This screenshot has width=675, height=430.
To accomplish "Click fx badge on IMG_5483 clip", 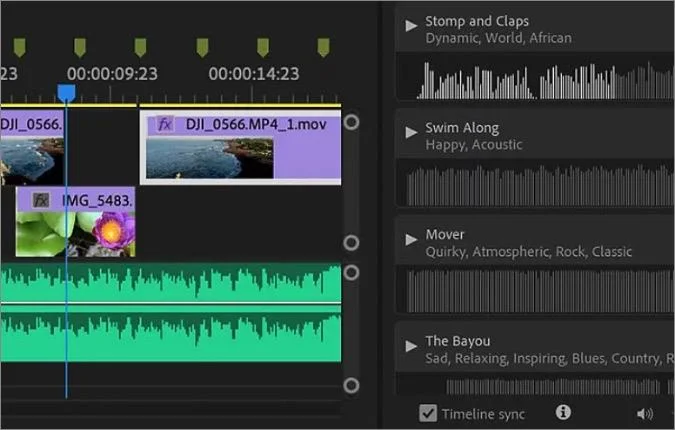I will pyautogui.click(x=41, y=200).
